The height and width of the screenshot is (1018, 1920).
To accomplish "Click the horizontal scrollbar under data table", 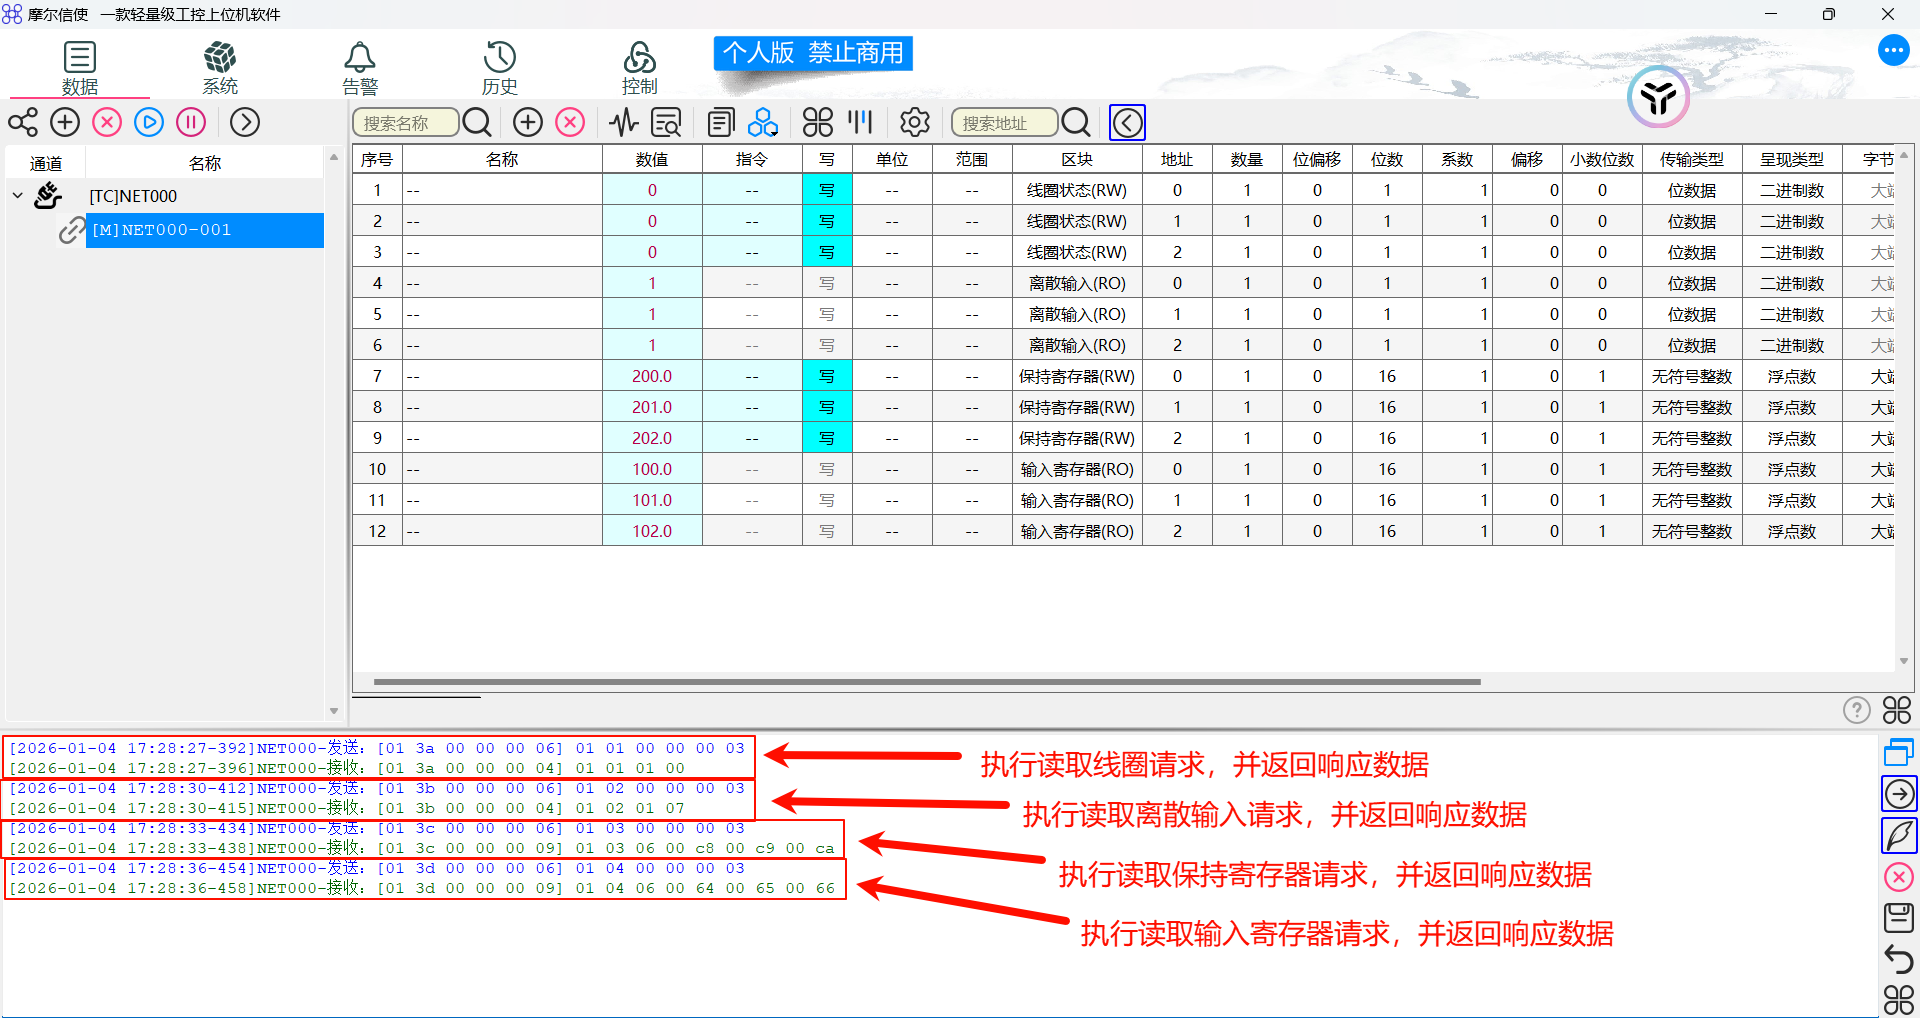I will (x=927, y=682).
